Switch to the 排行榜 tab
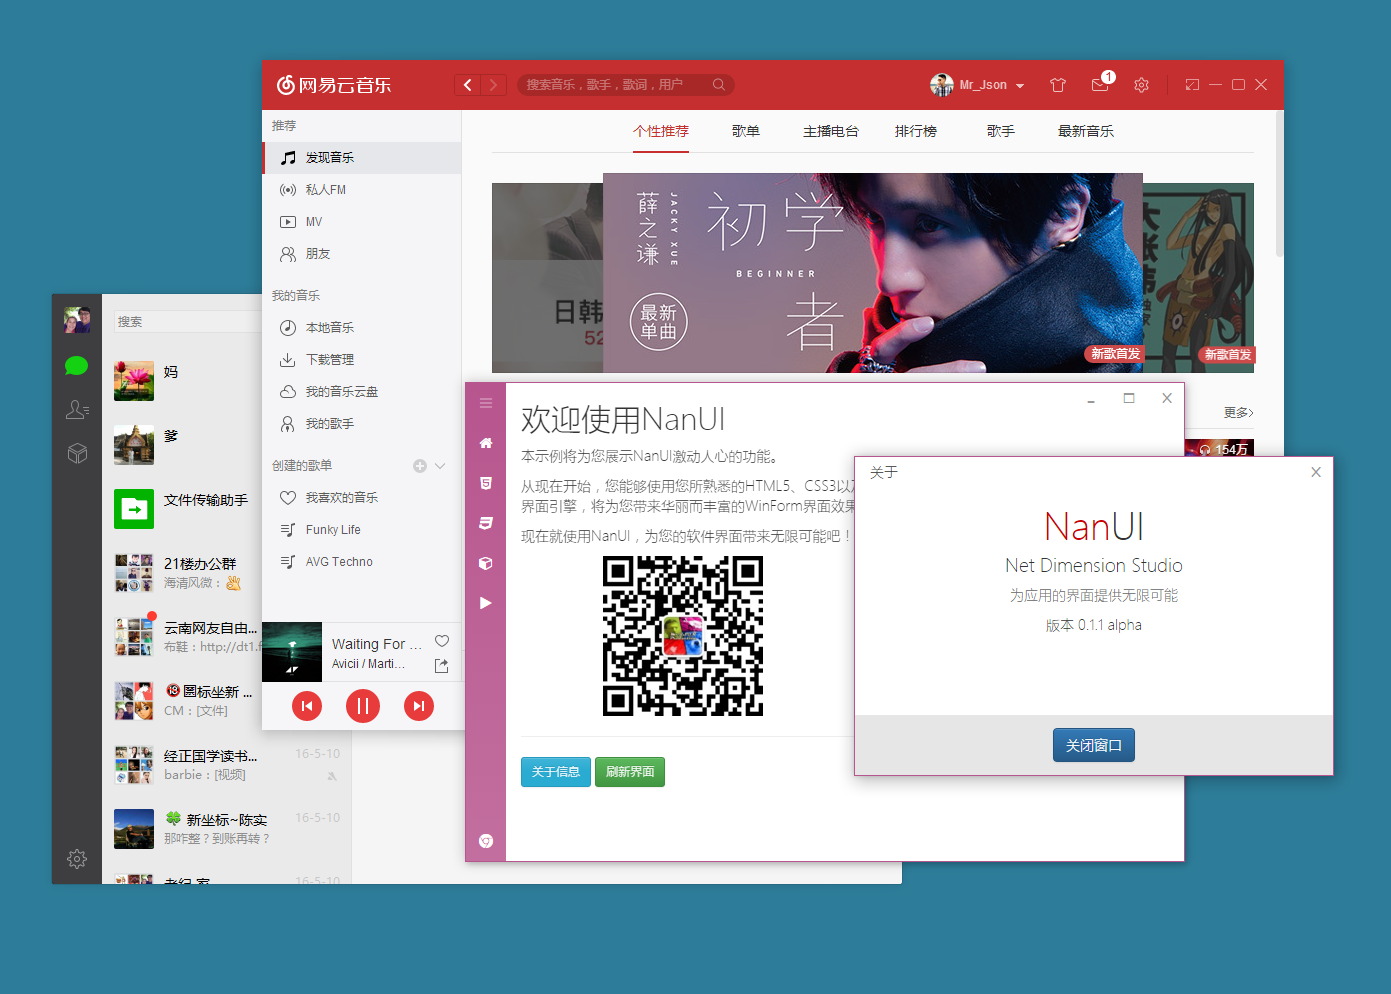The width and height of the screenshot is (1391, 994). click(x=916, y=131)
